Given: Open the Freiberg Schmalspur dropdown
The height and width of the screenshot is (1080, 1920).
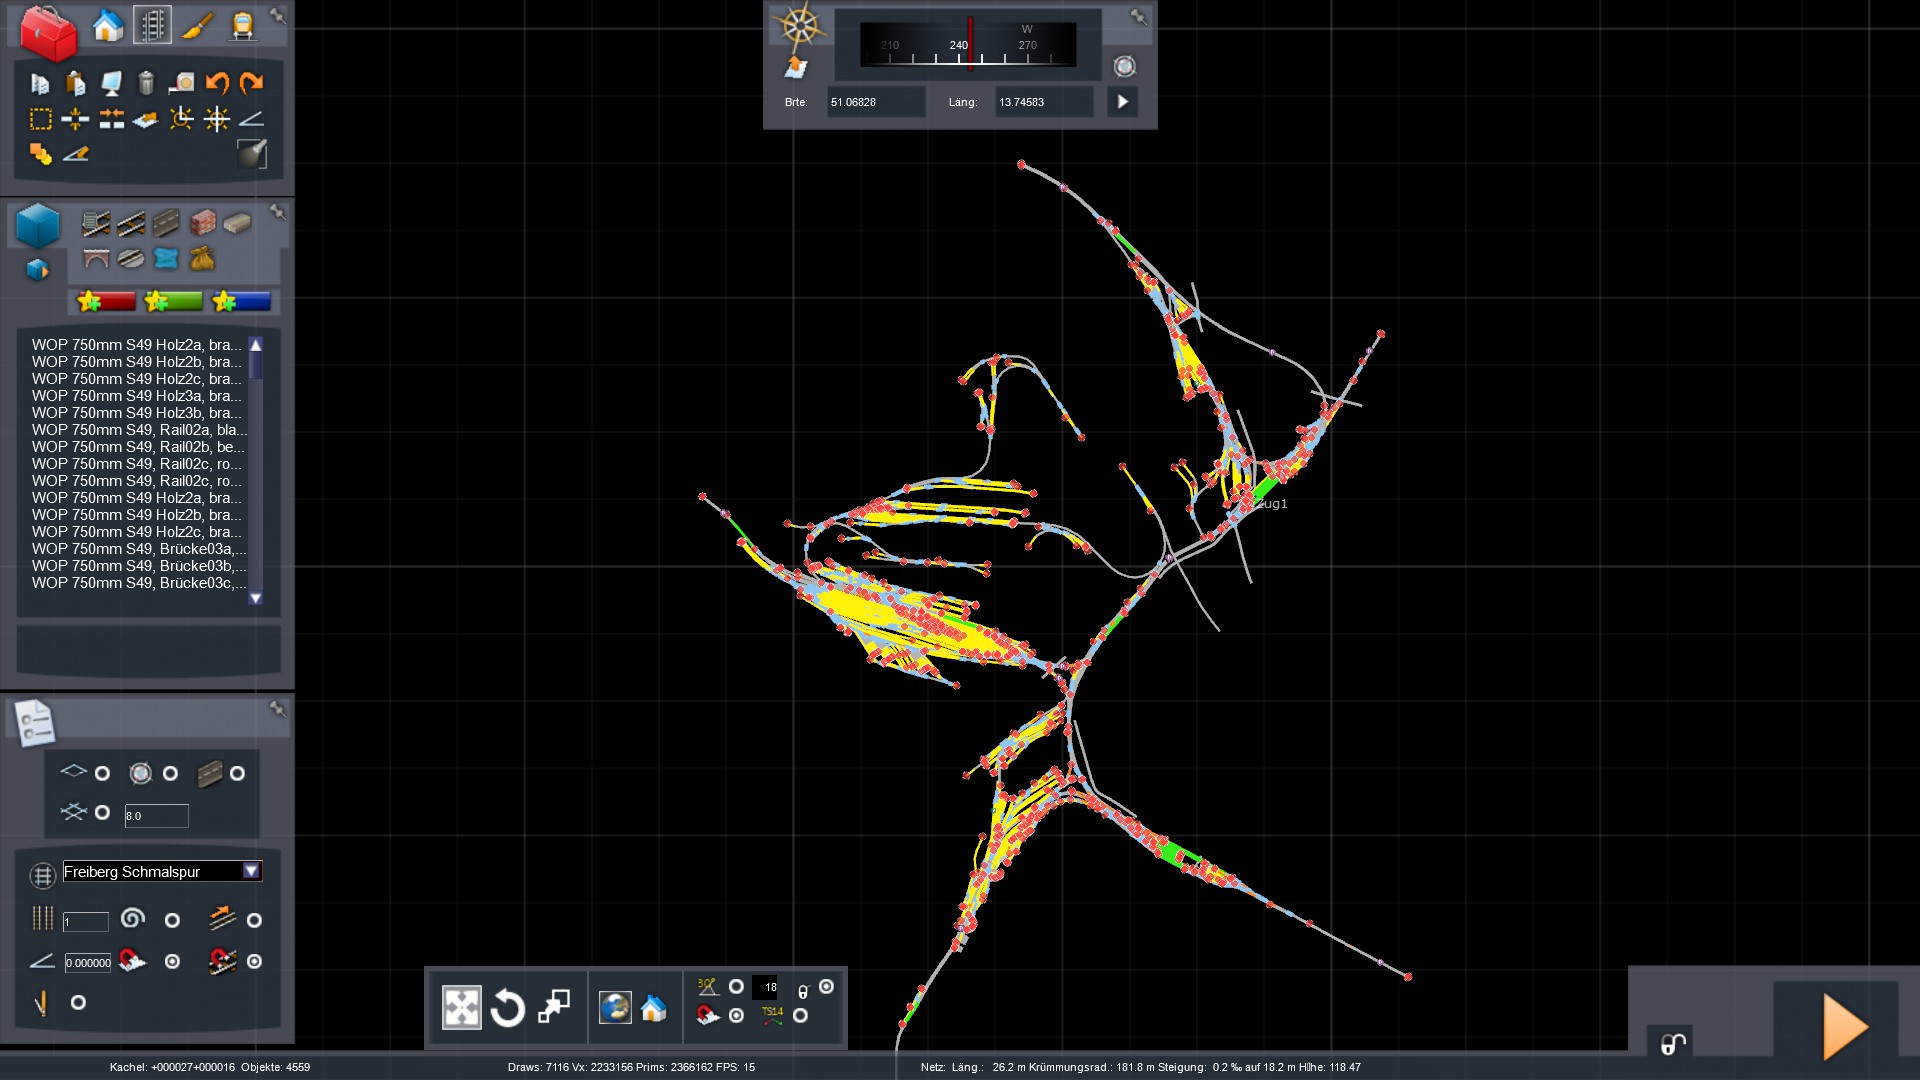Looking at the screenshot, I should (251, 871).
